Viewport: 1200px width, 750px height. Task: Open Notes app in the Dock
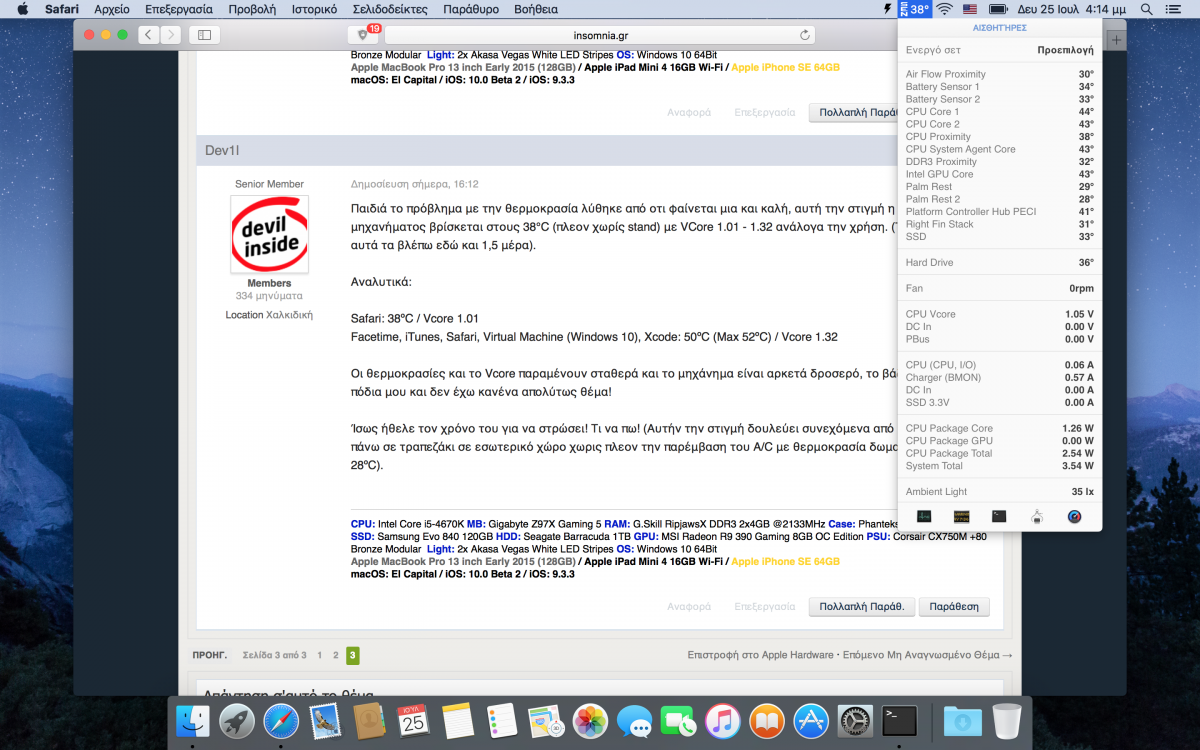458,720
